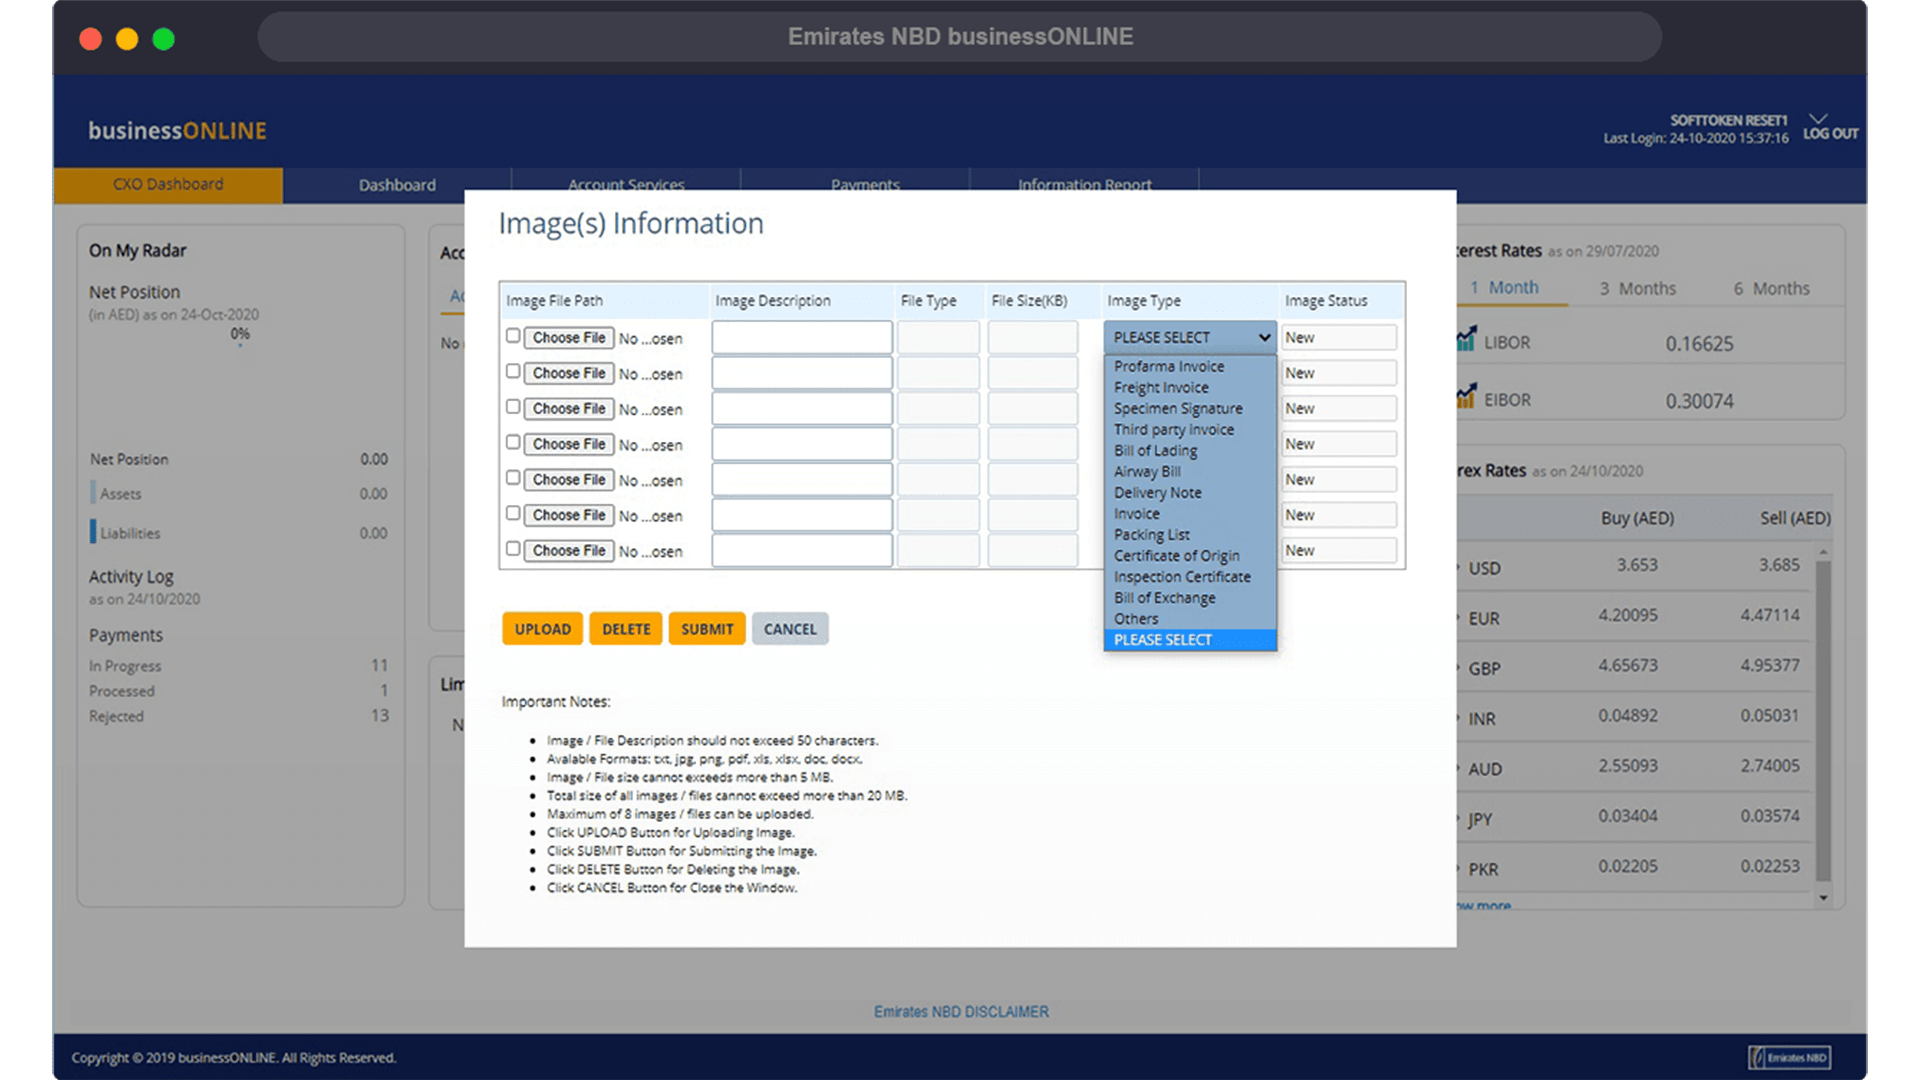1920x1080 pixels.
Task: Pick Certificate of Origin option
Action: click(1176, 556)
